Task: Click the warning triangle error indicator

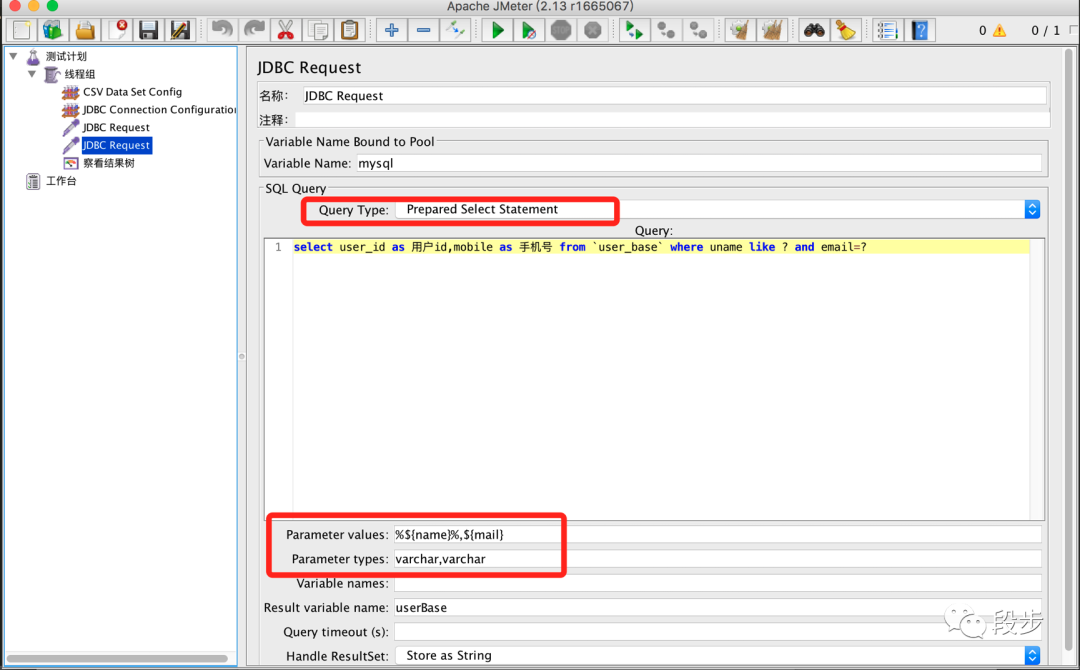Action: point(999,31)
